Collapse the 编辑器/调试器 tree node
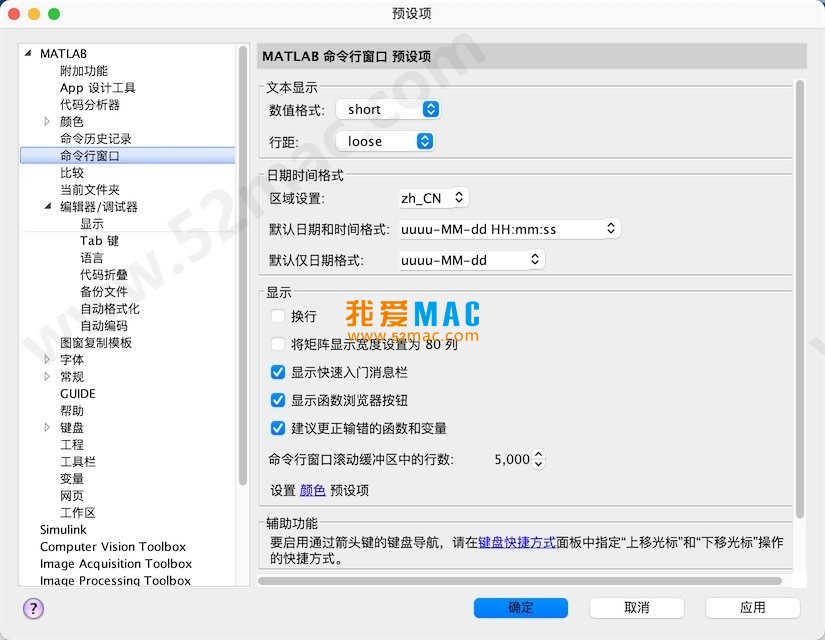825x640 pixels. (x=48, y=206)
